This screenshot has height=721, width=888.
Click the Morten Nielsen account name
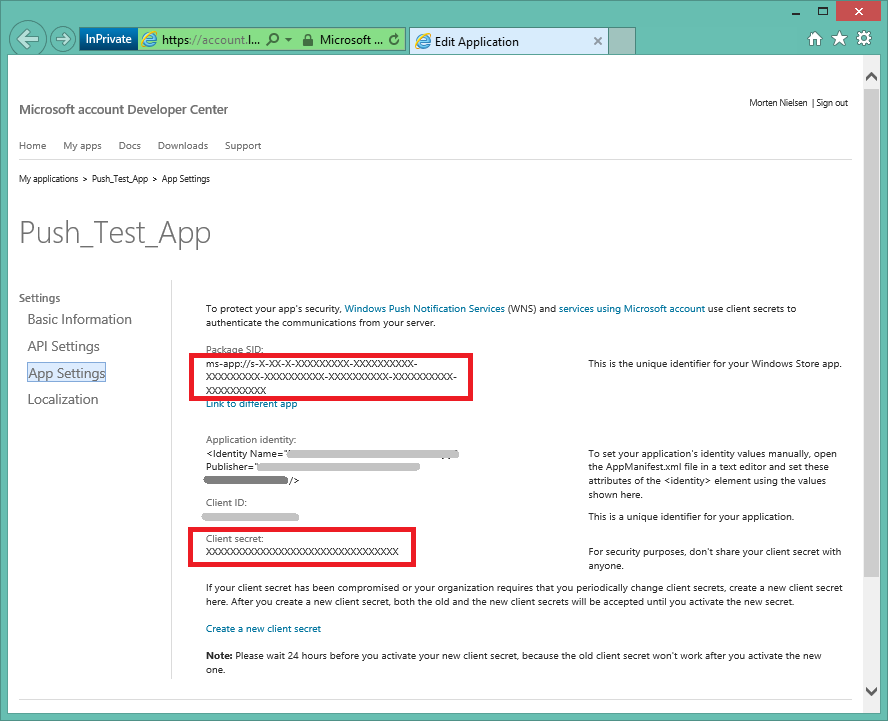[778, 103]
